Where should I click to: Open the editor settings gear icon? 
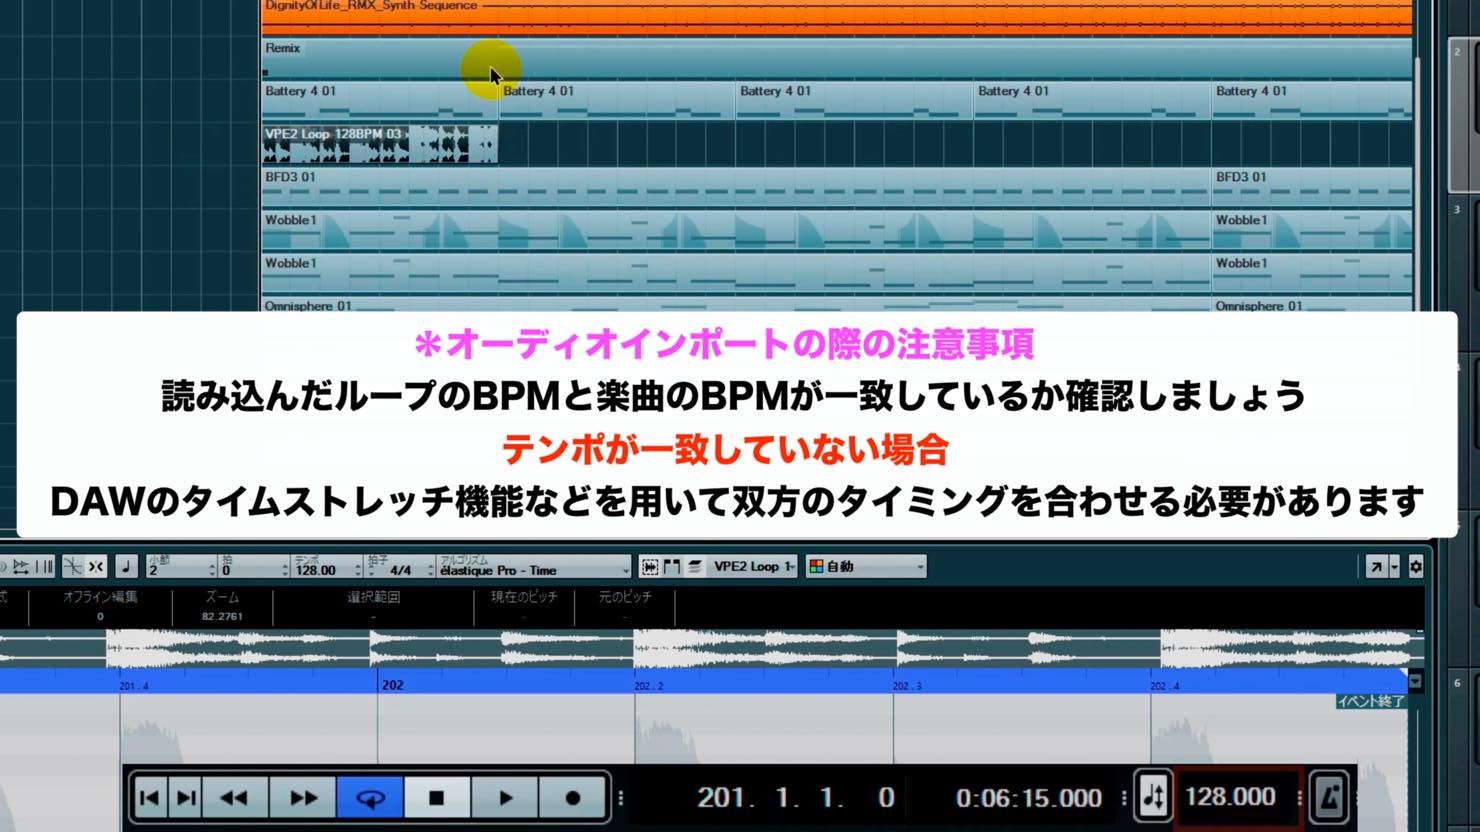tap(1416, 567)
